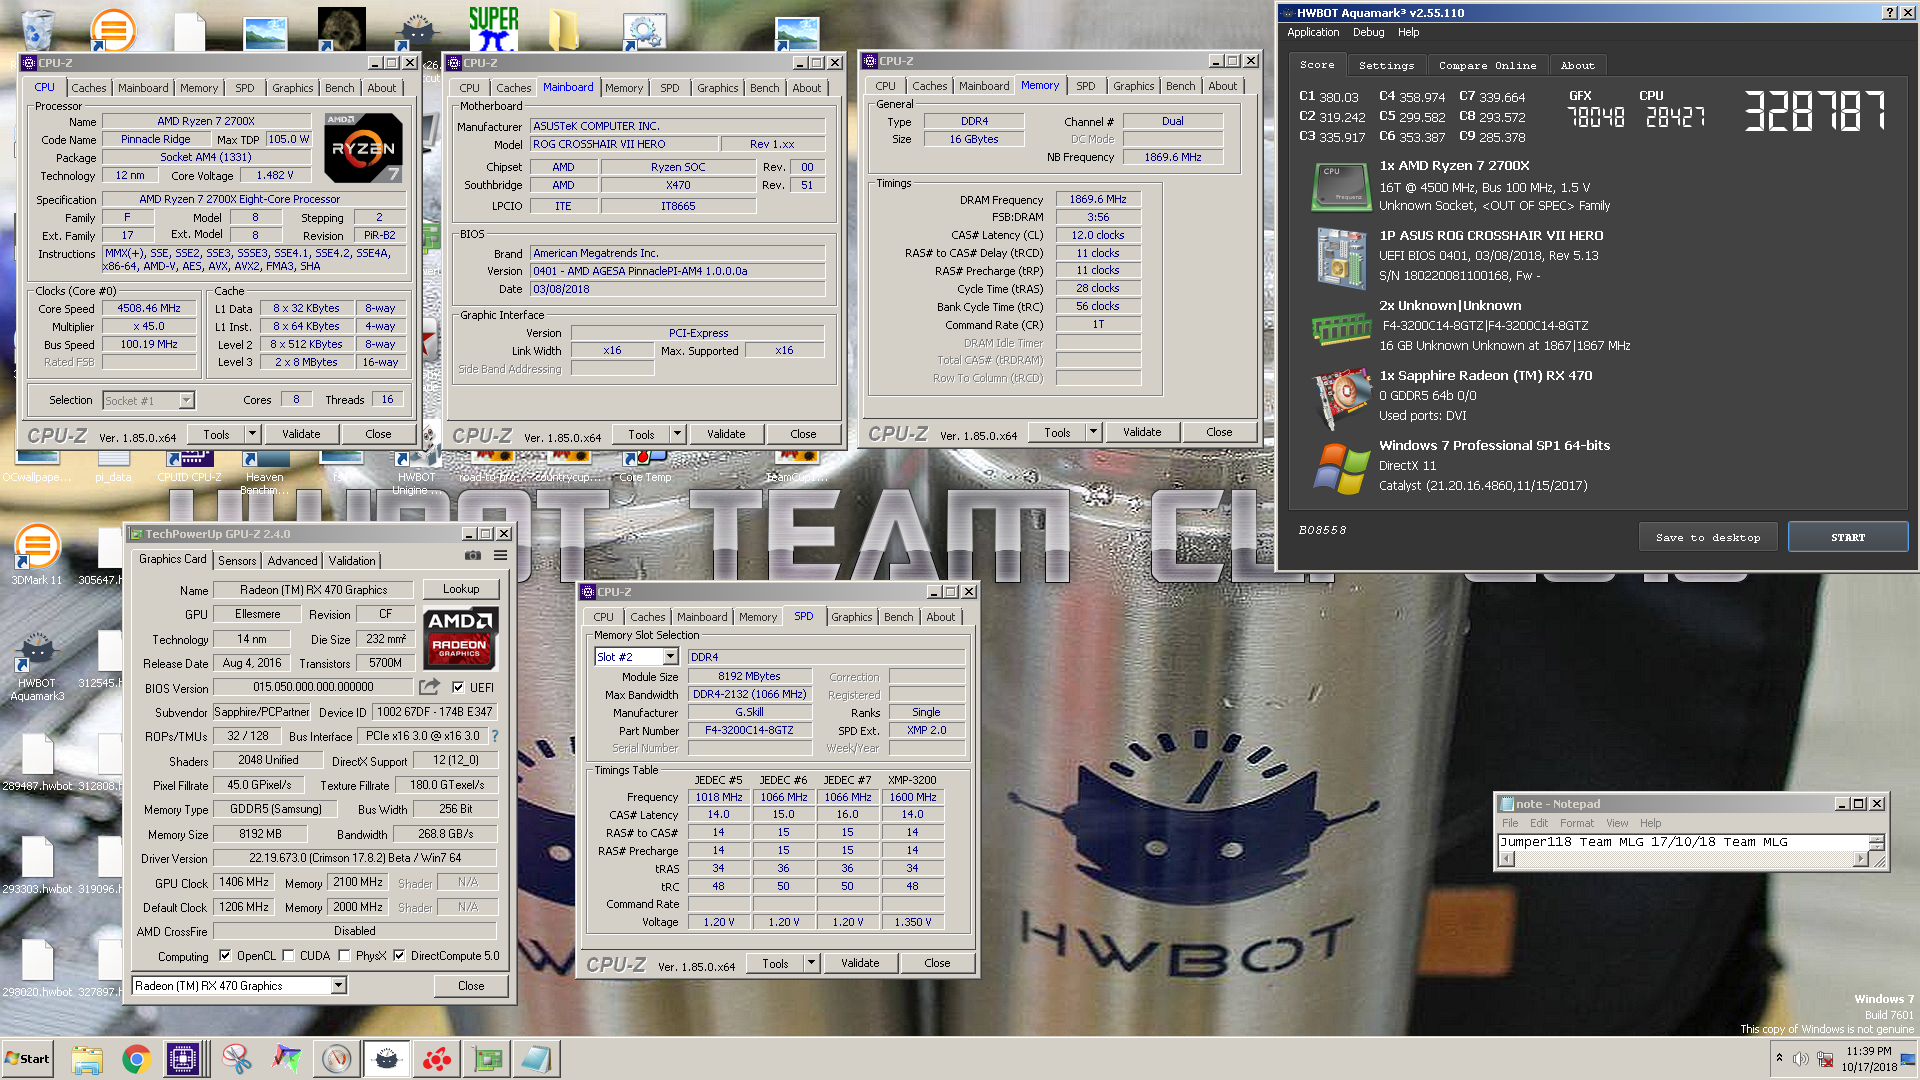Switch to the Sensors tab in GPU-Z

237,561
